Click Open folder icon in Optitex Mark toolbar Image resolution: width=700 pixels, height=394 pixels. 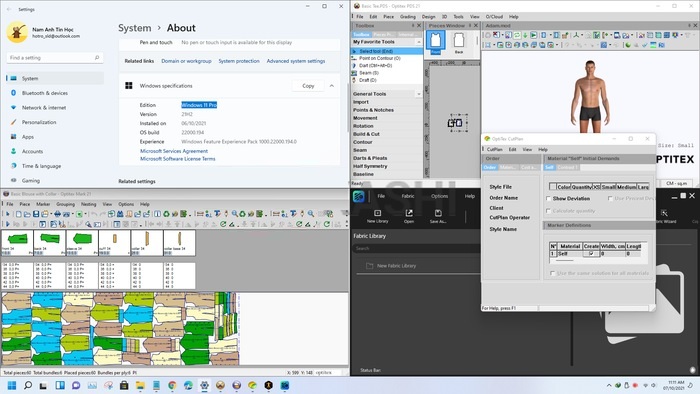coord(27,214)
